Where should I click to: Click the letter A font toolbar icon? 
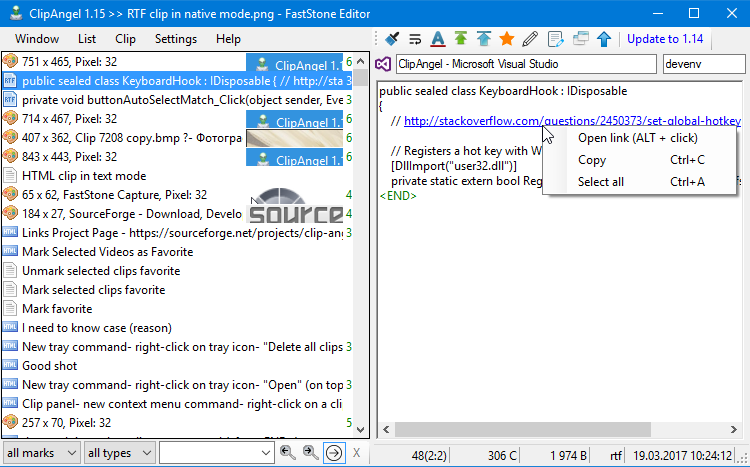(438, 39)
